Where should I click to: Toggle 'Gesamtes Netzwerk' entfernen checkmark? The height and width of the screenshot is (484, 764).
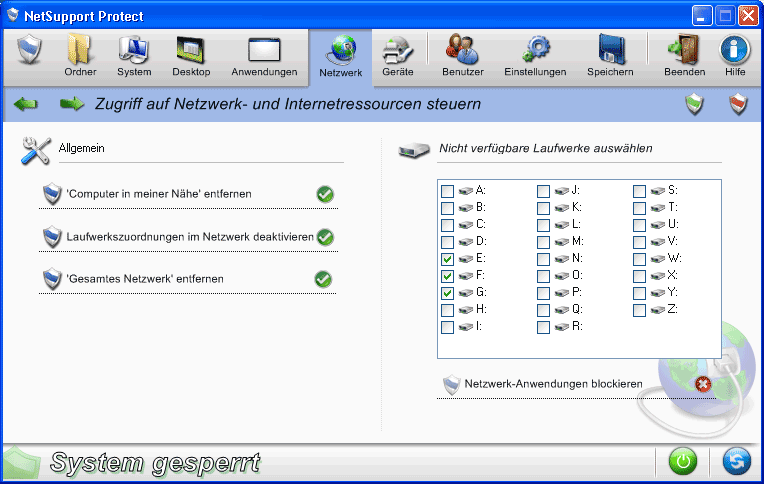pos(323,279)
